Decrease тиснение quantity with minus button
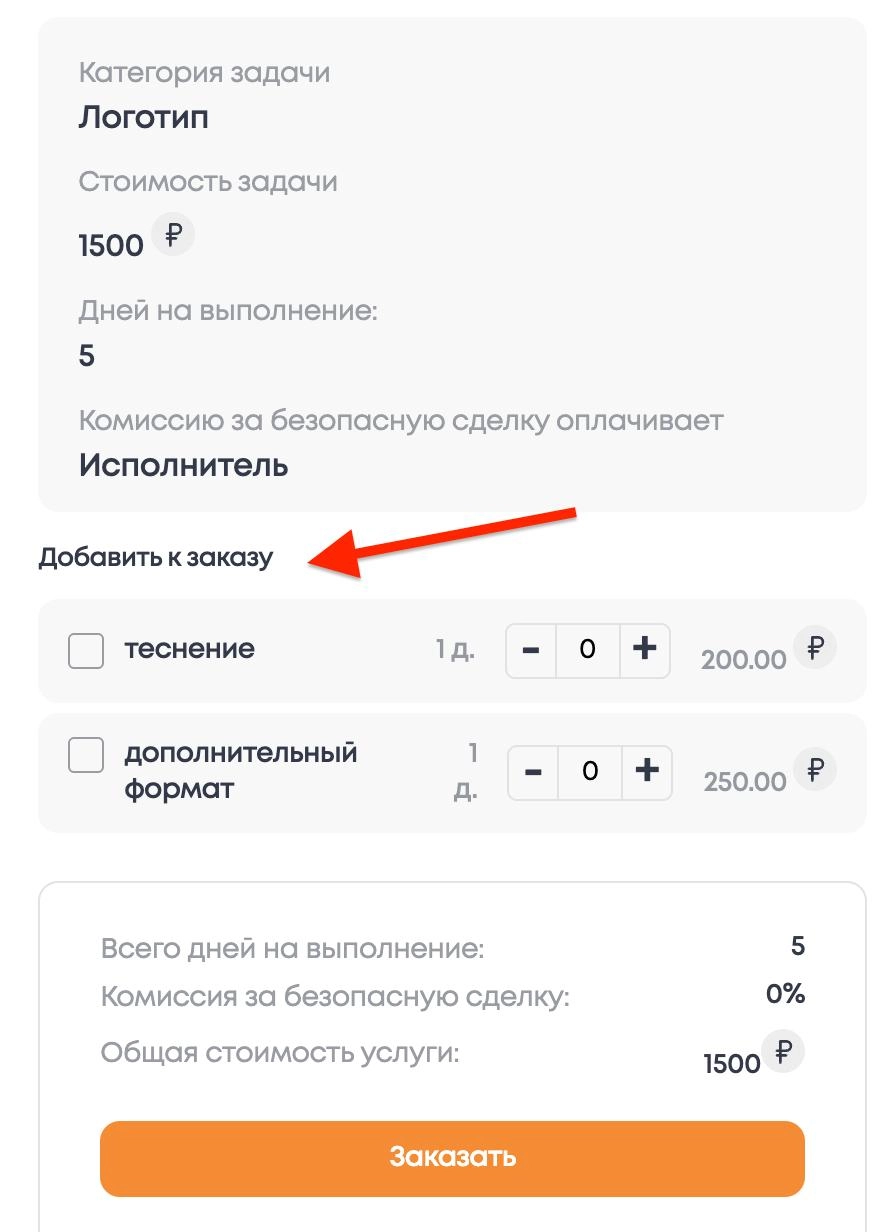This screenshot has height=1232, width=876. click(531, 650)
